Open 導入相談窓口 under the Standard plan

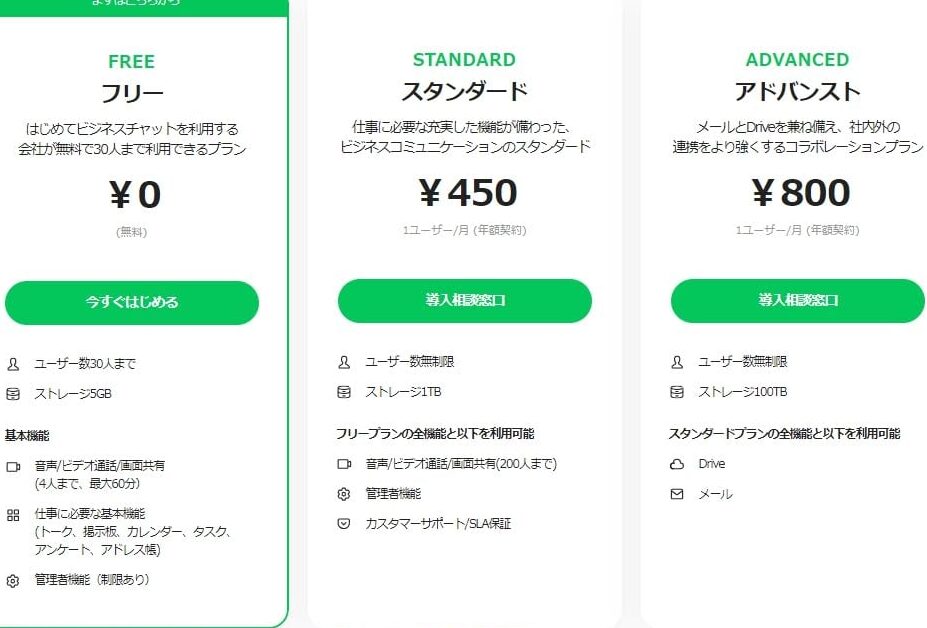click(465, 301)
